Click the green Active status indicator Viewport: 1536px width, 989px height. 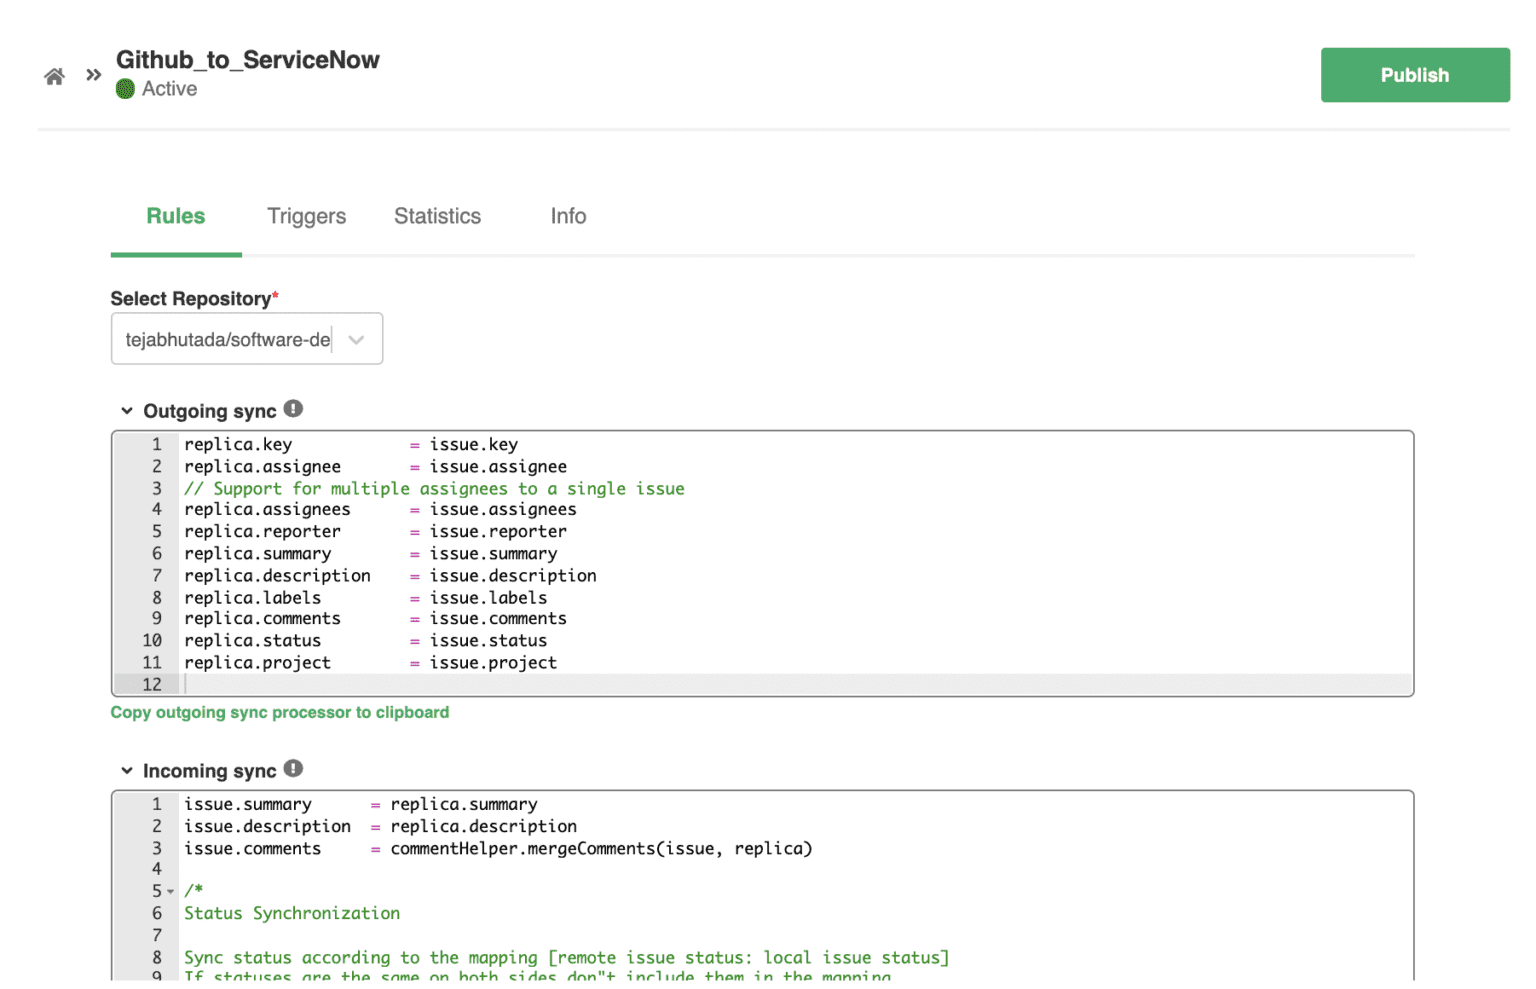[x=125, y=89]
